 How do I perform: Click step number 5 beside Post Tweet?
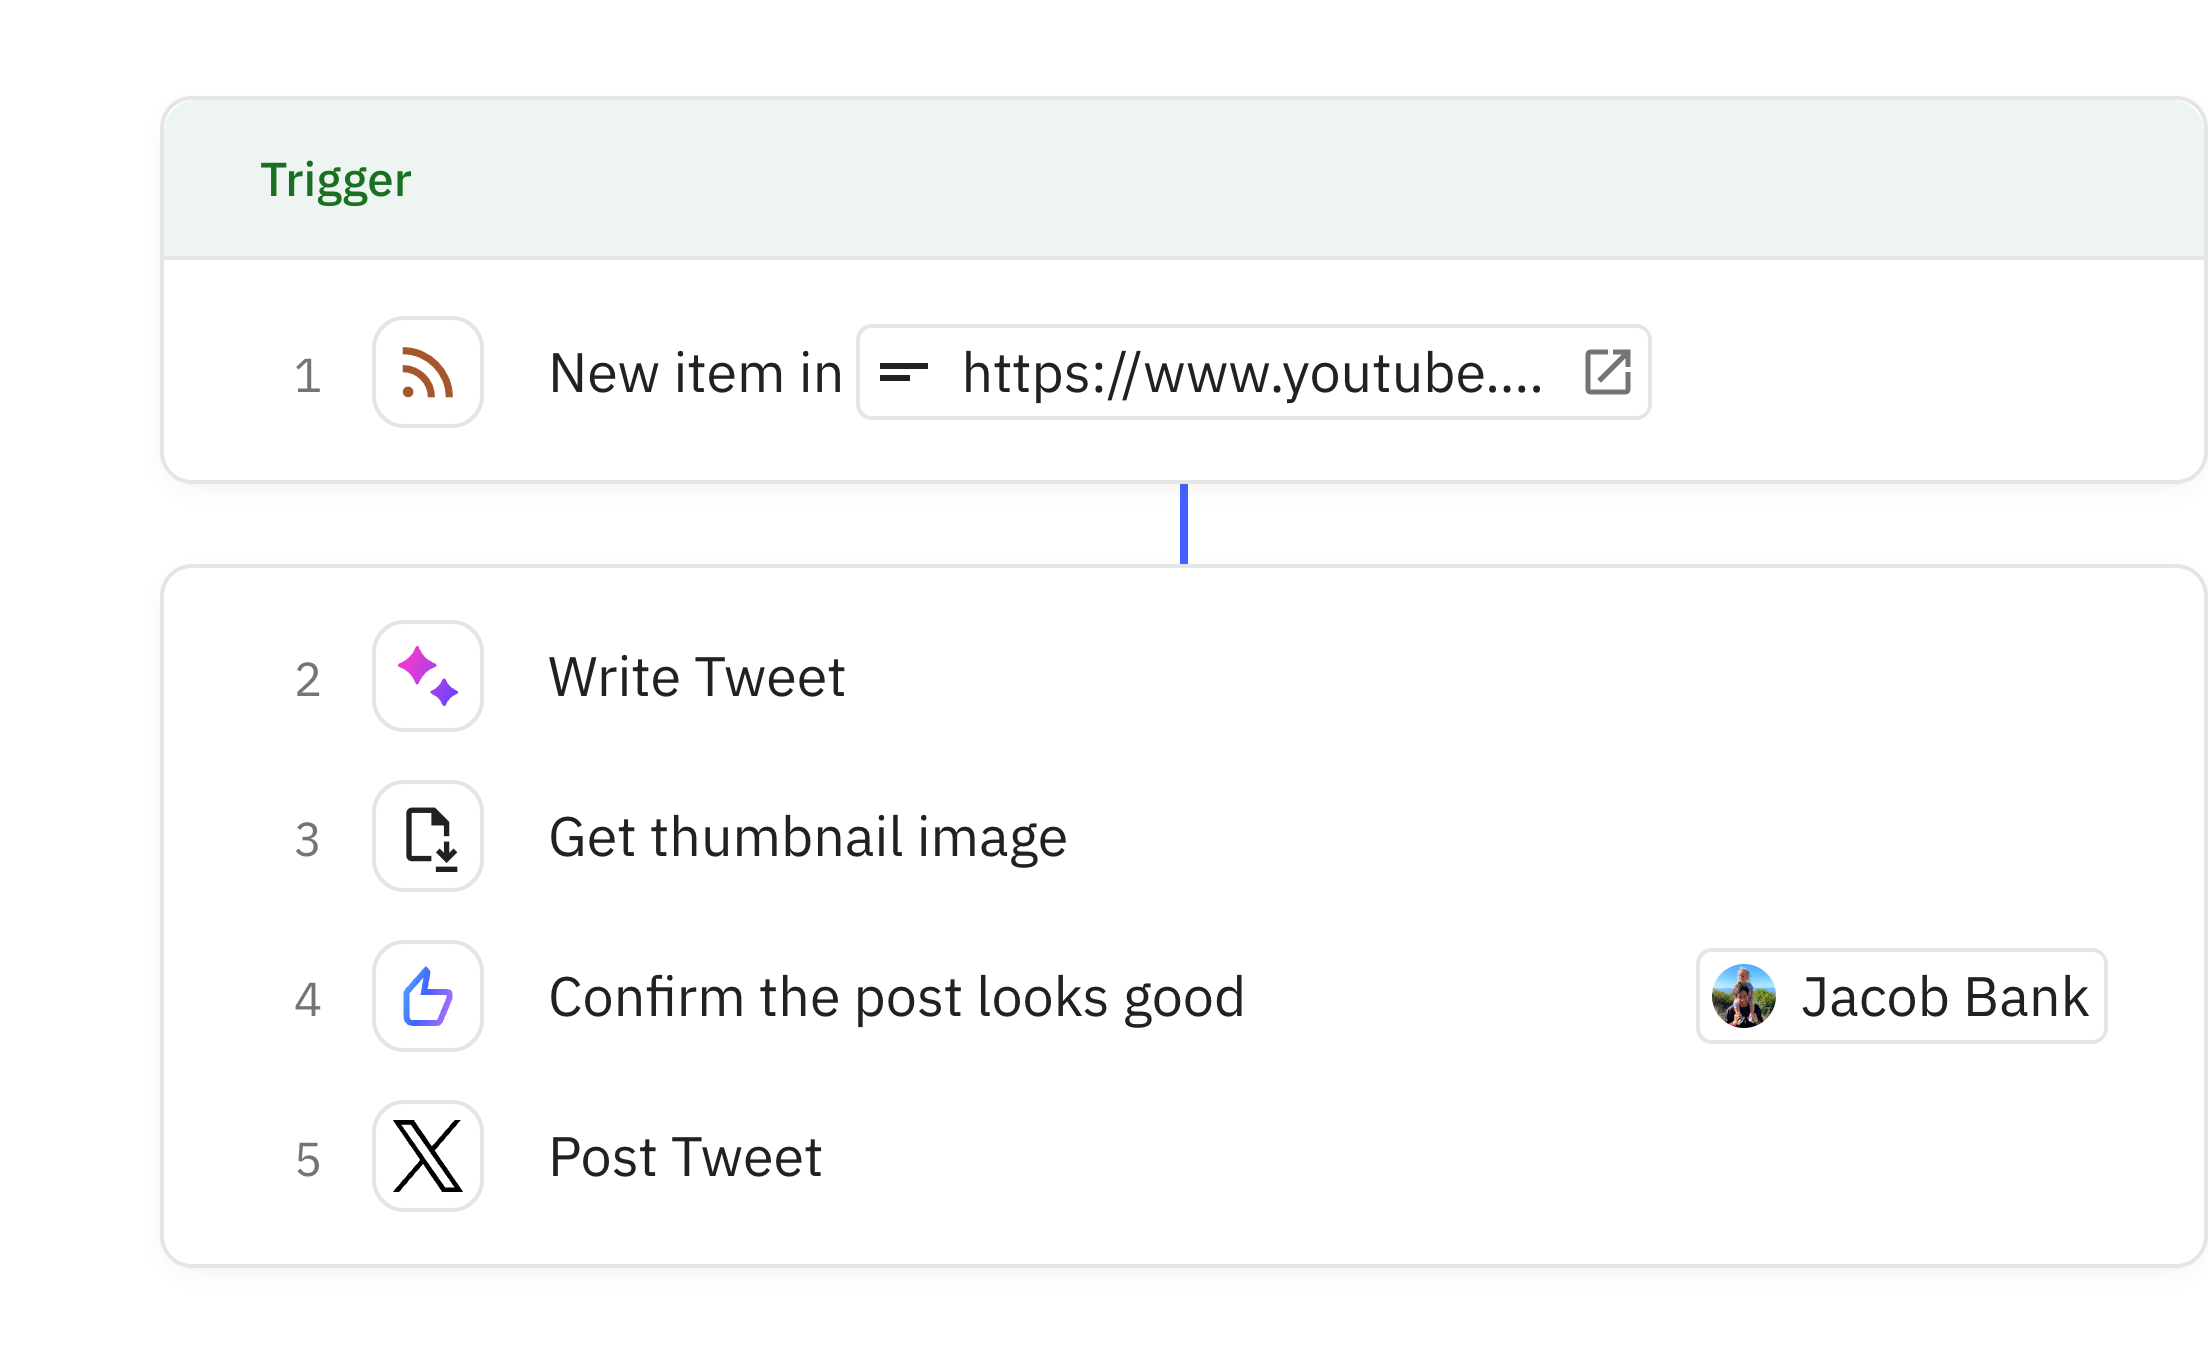coord(308,1157)
